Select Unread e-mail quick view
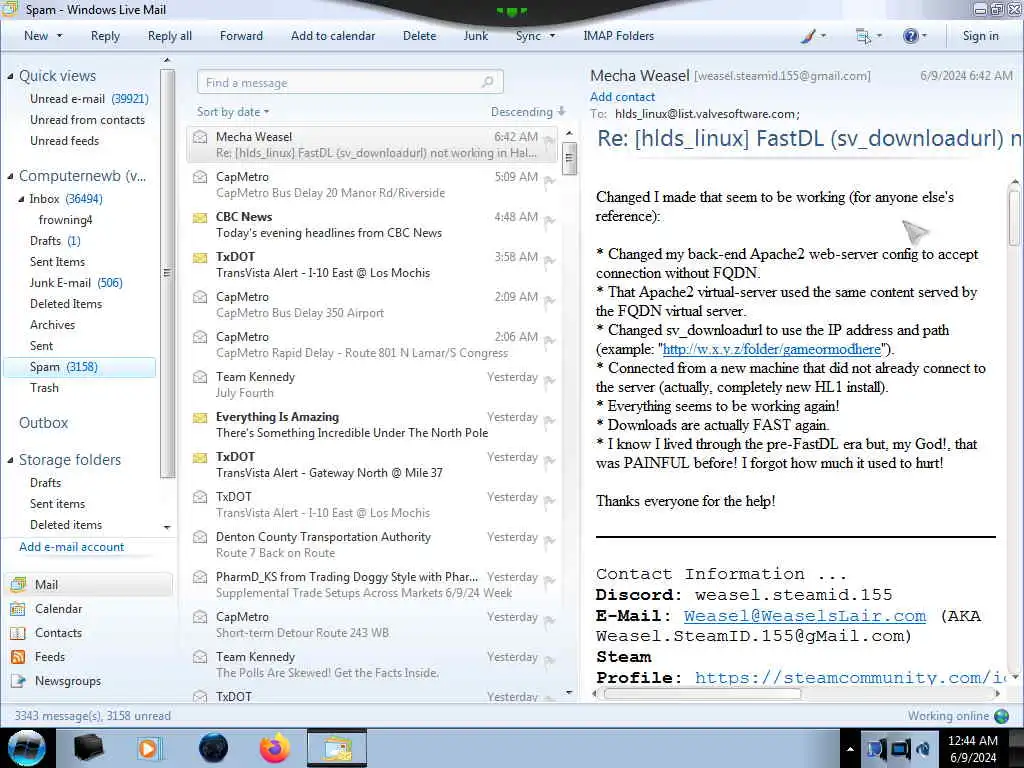Viewport: 1024px width, 768px height. tap(89, 99)
